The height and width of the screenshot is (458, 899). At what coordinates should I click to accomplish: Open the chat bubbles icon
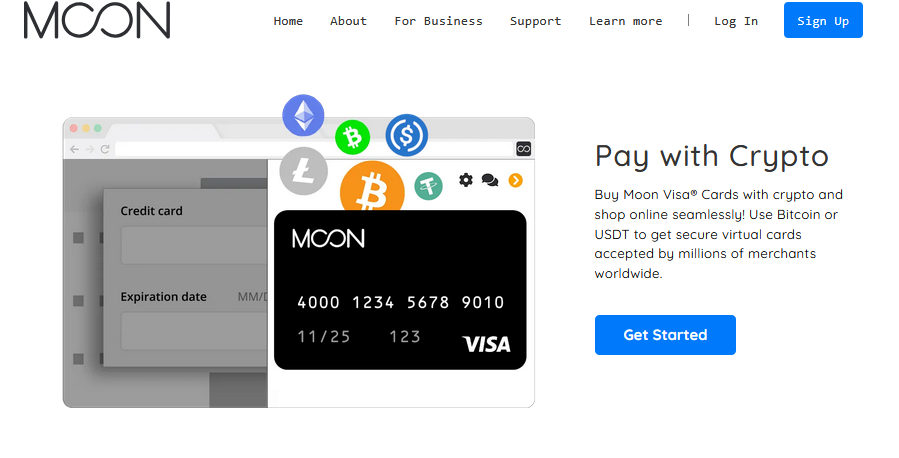click(x=490, y=181)
